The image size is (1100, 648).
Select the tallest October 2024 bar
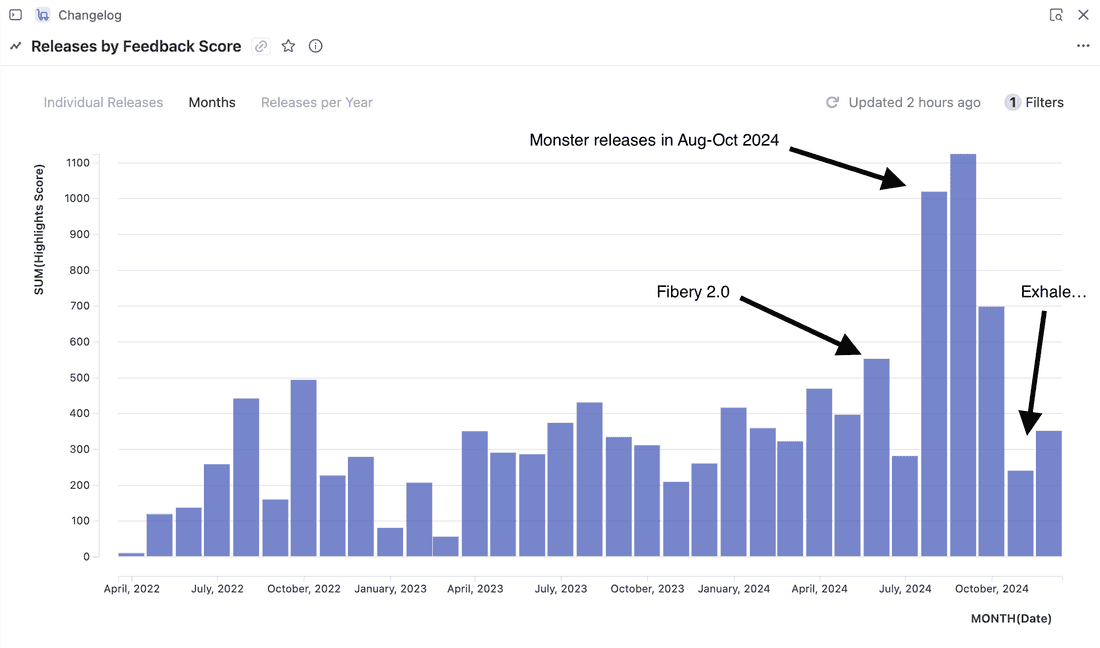[960, 350]
